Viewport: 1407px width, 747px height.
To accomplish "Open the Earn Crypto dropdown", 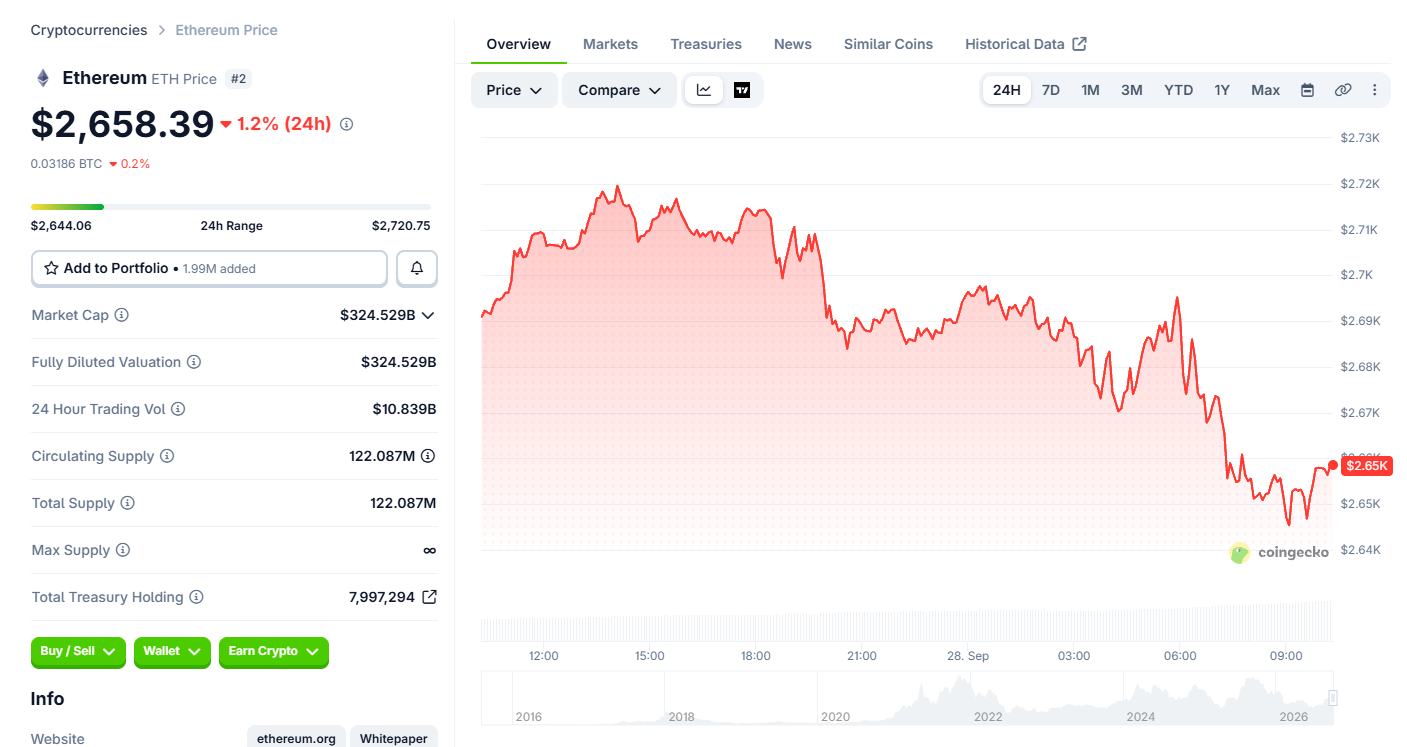I will click(274, 651).
